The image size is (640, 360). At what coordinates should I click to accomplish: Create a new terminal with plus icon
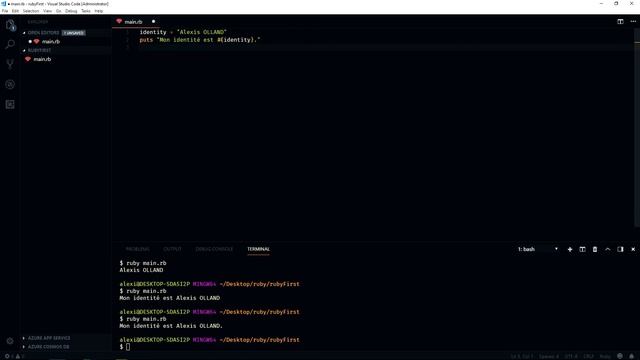[x=570, y=249]
